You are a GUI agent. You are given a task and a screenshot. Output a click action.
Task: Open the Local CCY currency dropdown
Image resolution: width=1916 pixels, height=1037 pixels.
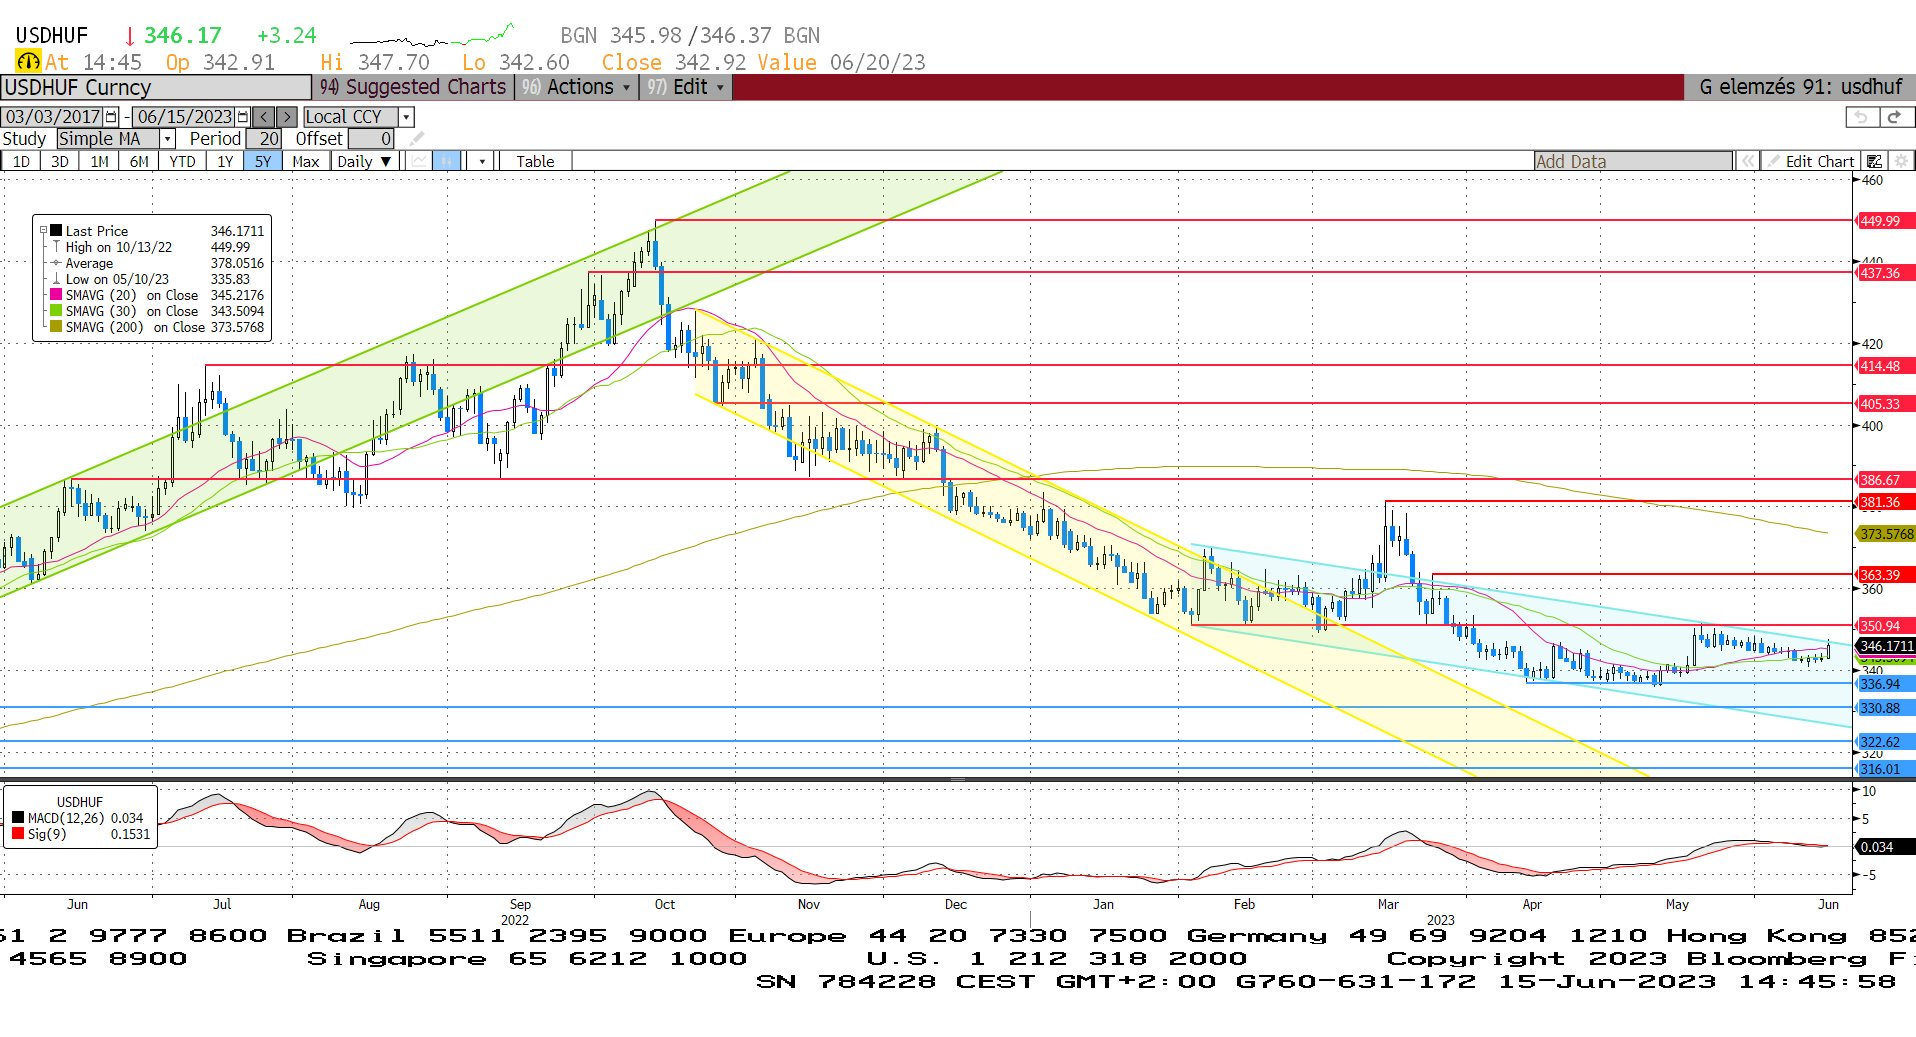(x=406, y=117)
